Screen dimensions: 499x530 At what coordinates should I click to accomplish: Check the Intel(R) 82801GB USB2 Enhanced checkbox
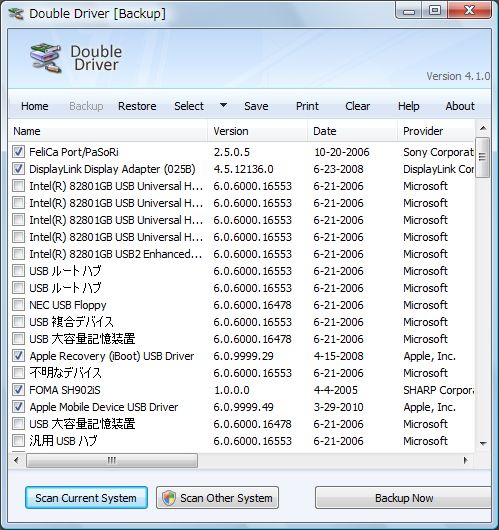click(x=18, y=254)
